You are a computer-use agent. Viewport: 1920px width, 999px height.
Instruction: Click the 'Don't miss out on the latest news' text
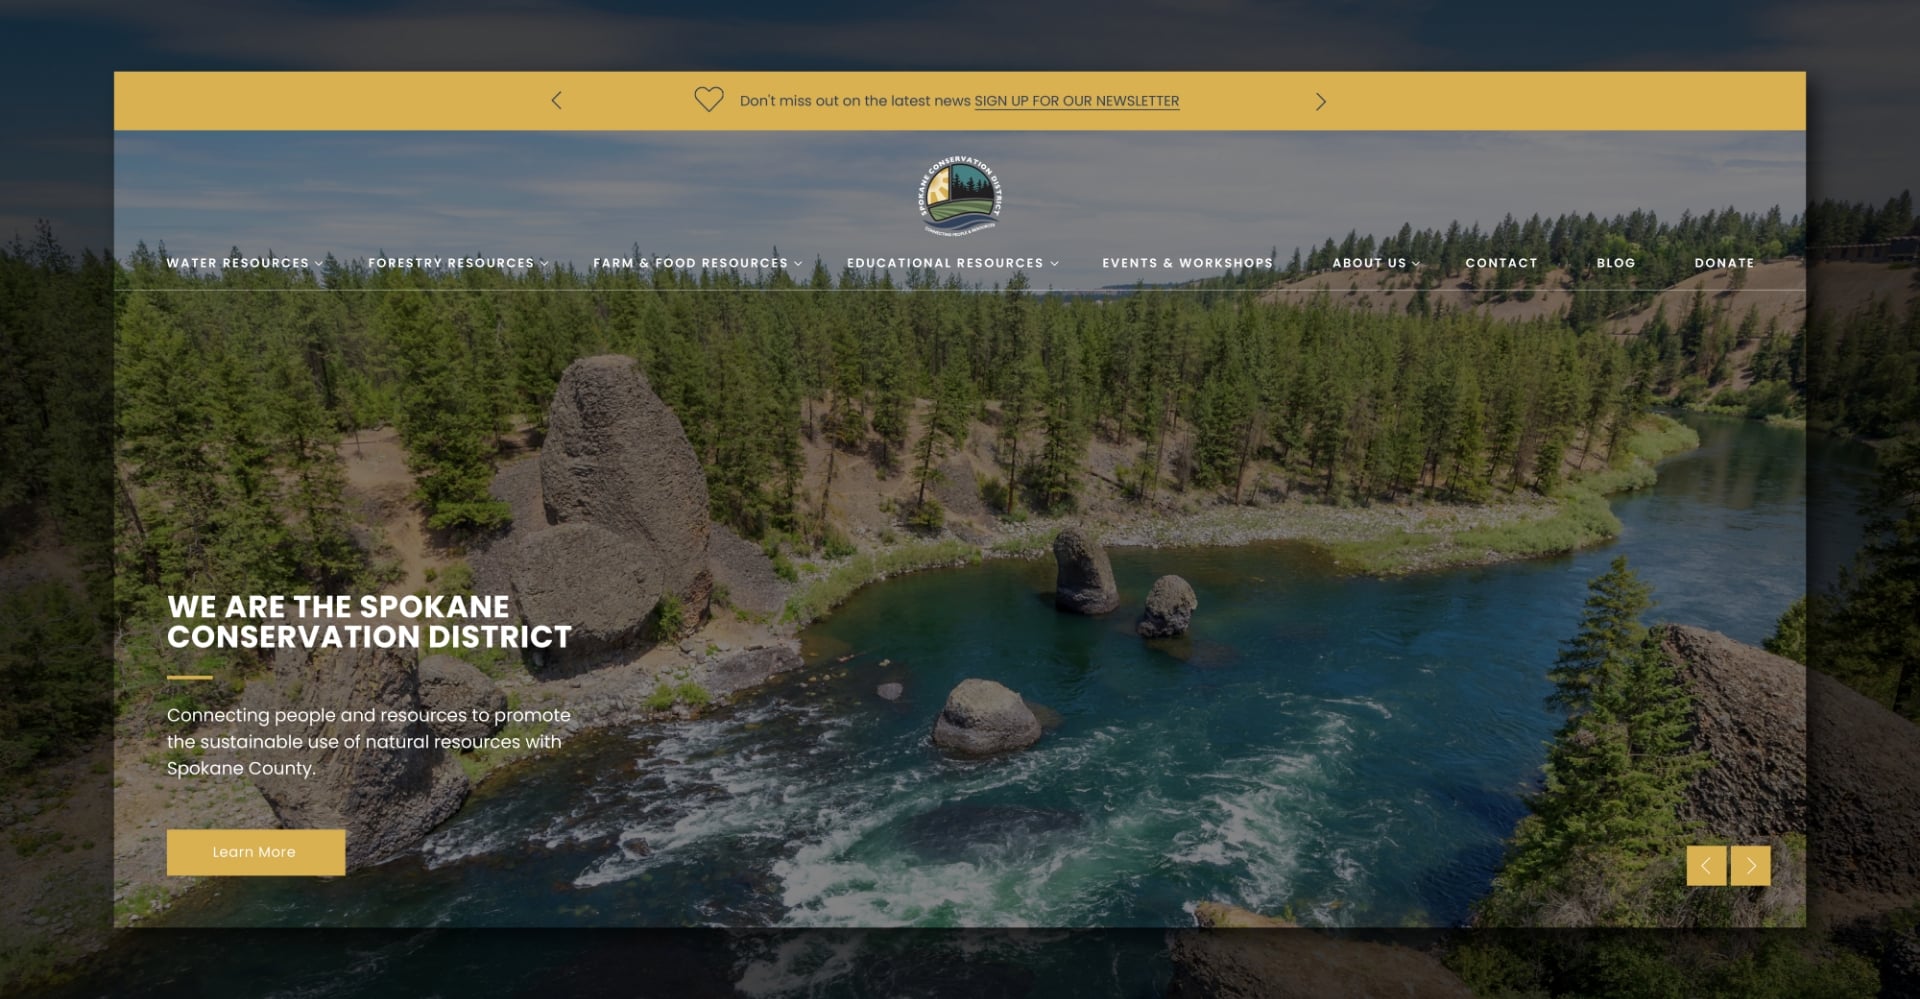pos(854,101)
